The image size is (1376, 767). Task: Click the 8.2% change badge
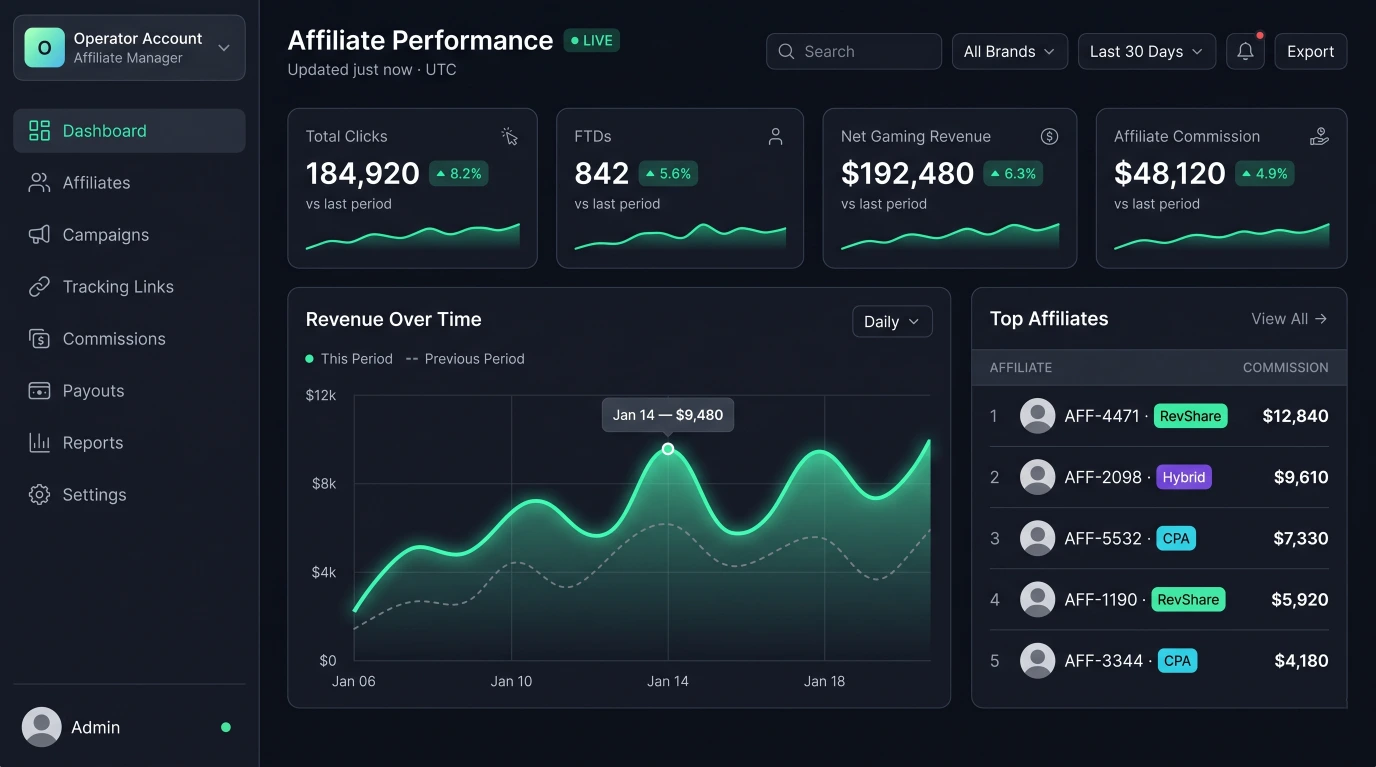pos(459,174)
